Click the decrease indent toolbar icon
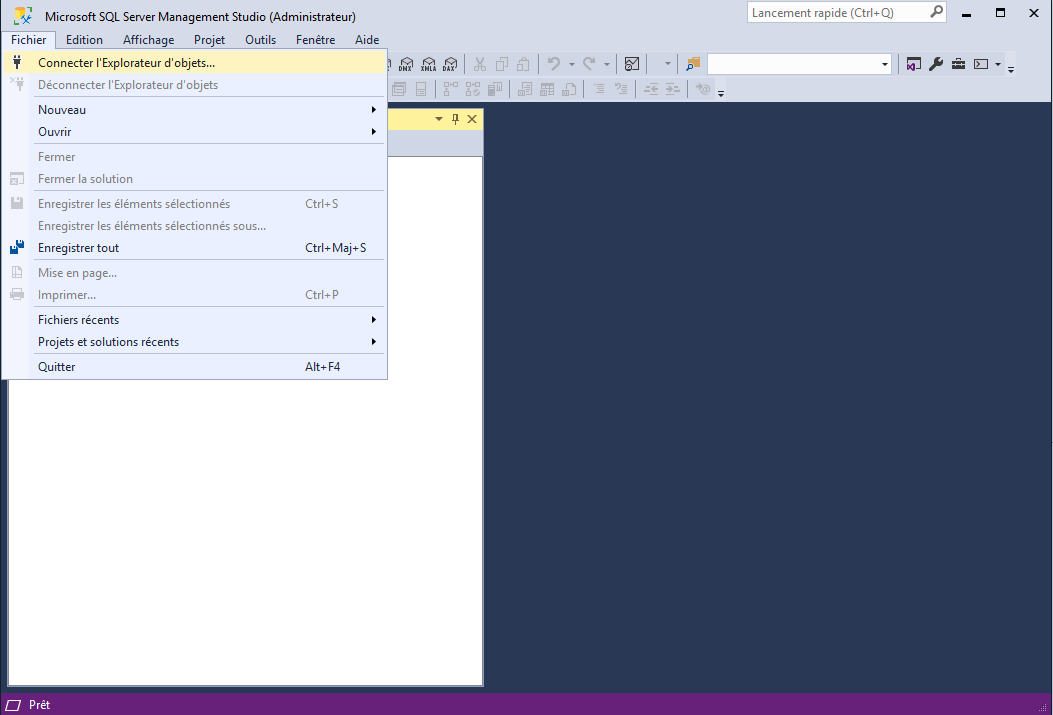The width and height of the screenshot is (1053, 715). pos(651,89)
